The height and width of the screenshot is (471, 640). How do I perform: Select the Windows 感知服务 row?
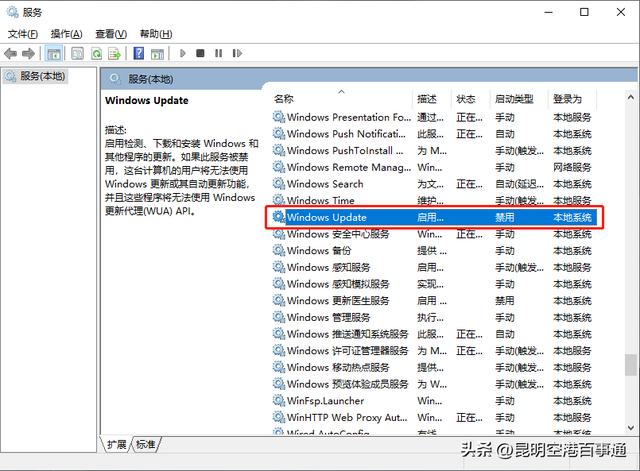(434, 267)
